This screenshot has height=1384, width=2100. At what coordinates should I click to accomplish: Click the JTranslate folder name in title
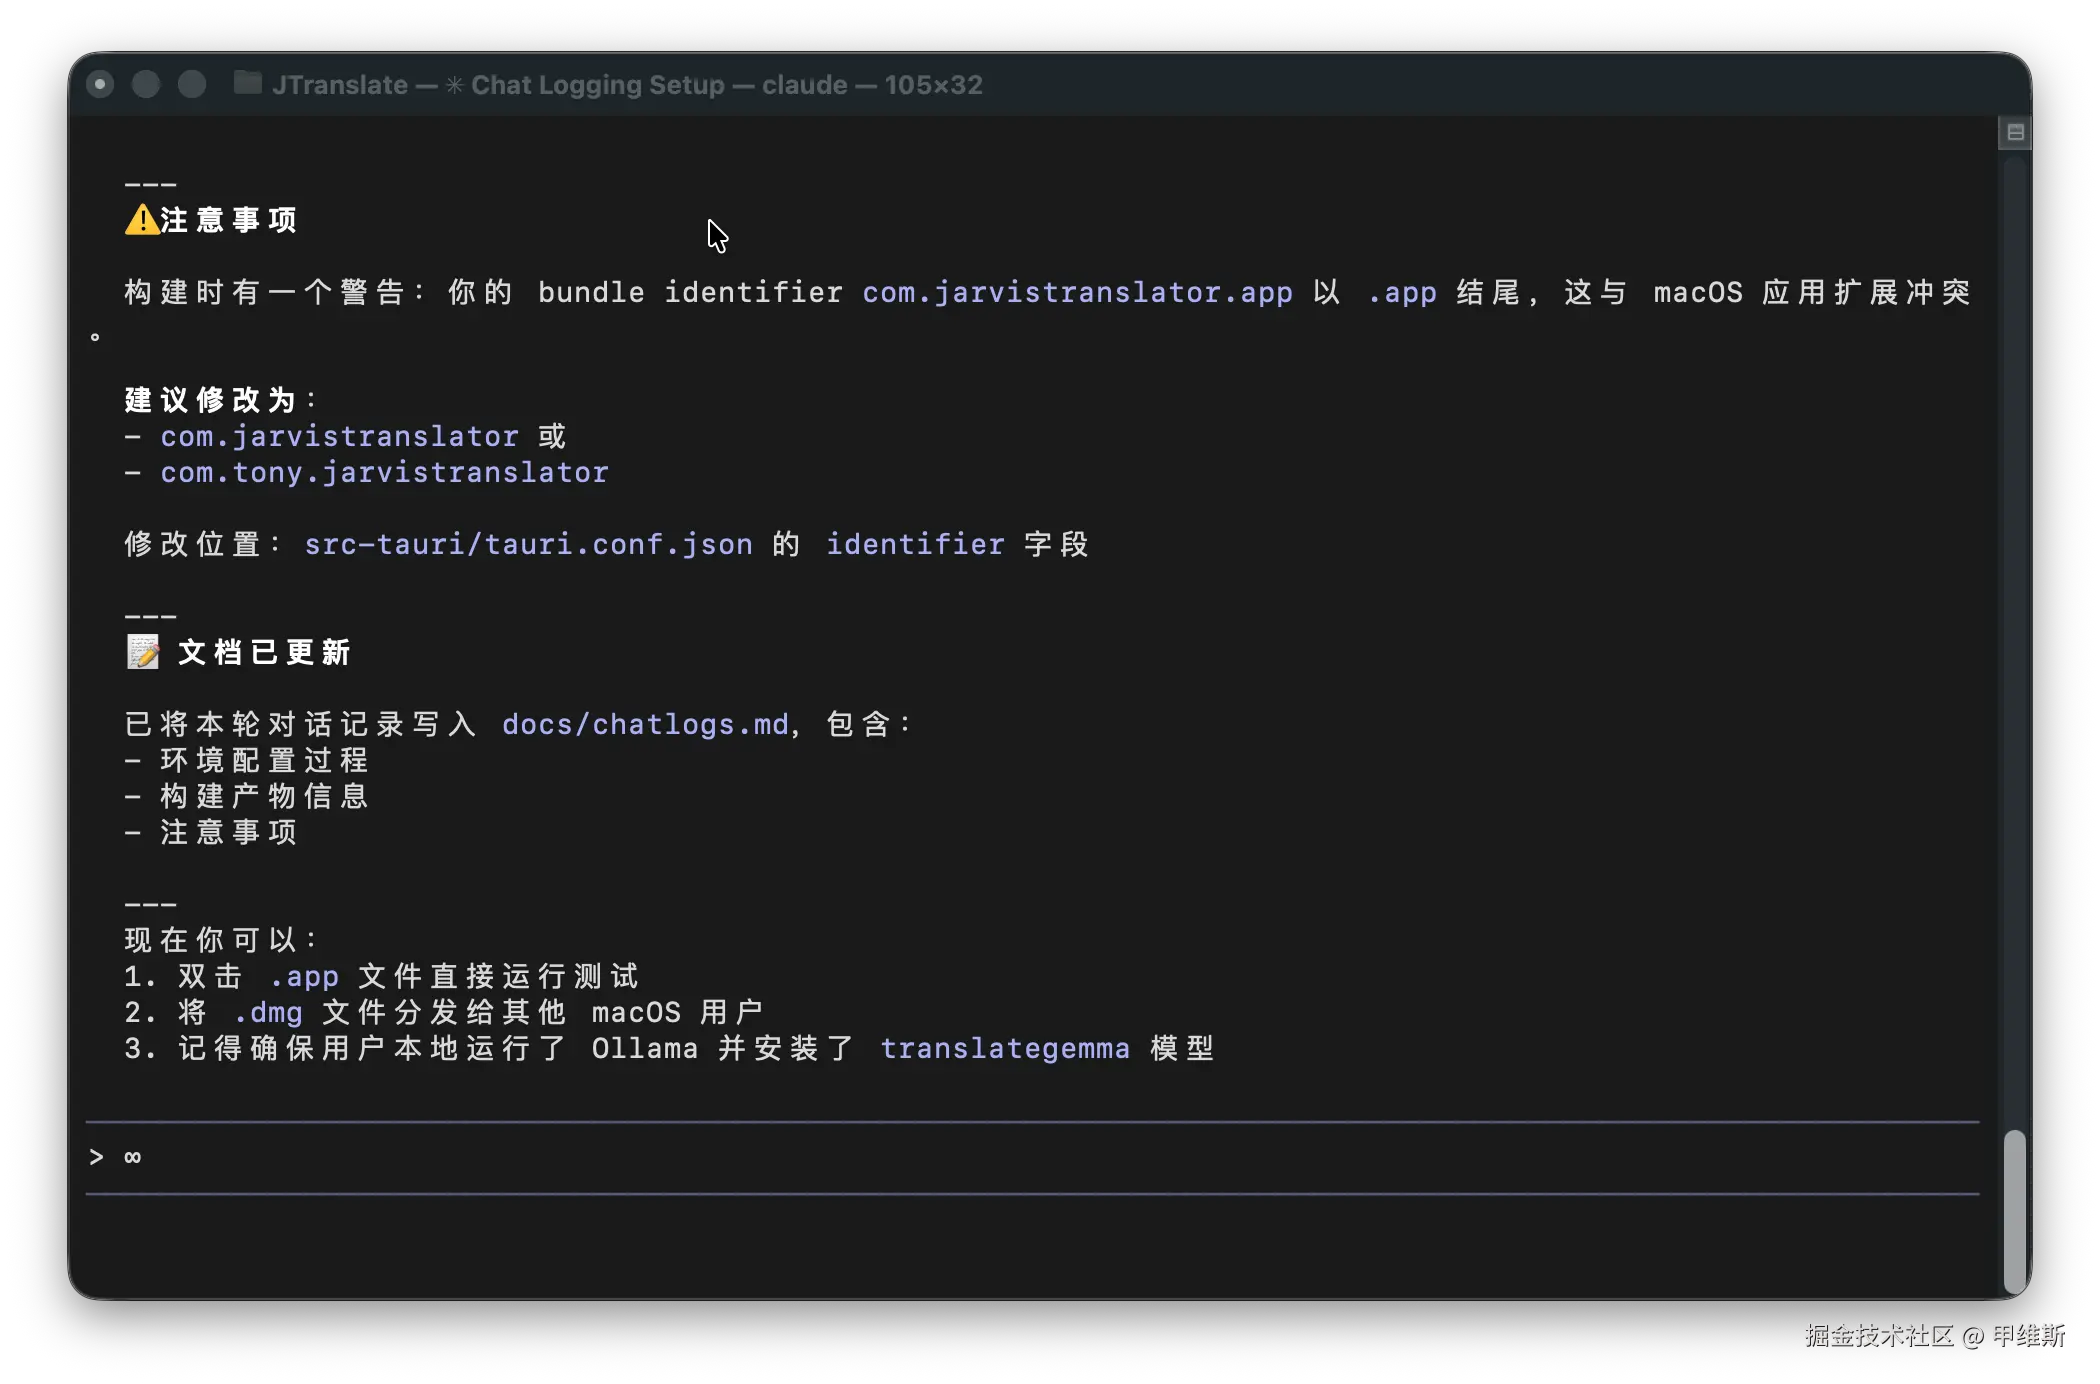coord(340,85)
